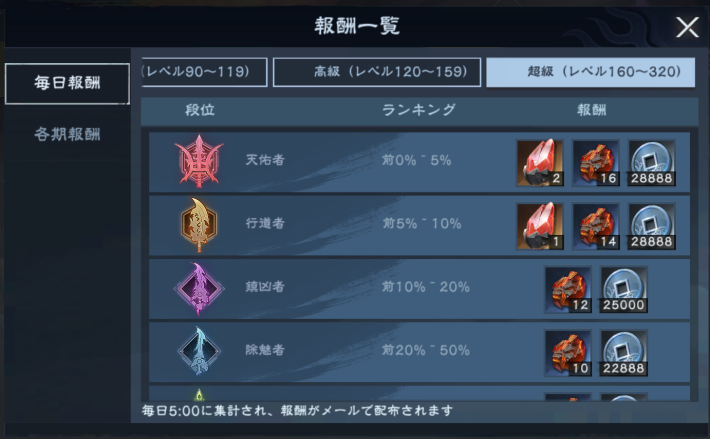Tap coin reward 28888 in 天佑者 row
Viewport: 710px width, 439px height.
tap(652, 163)
